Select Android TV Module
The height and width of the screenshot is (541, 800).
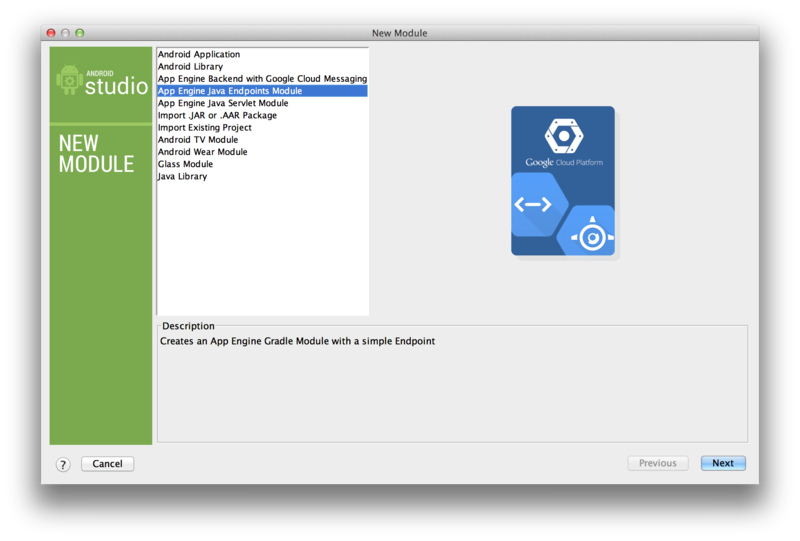tap(262, 140)
